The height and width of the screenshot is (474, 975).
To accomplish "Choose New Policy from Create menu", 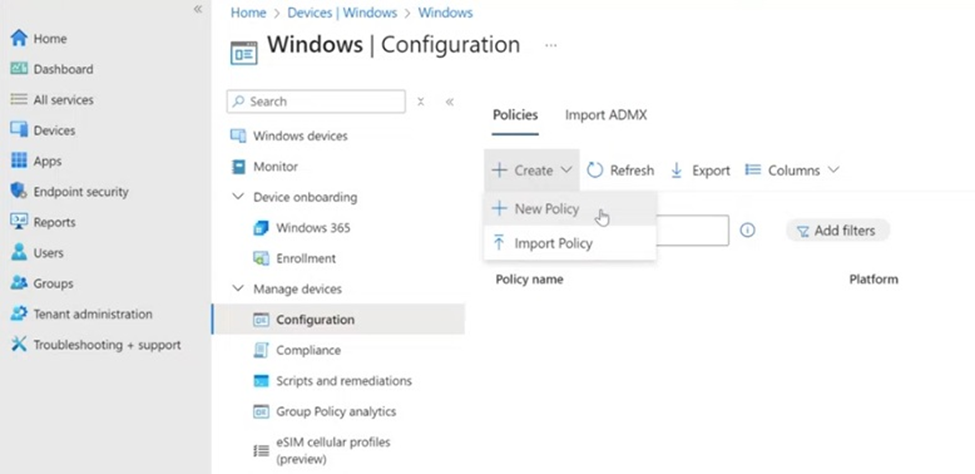I will click(x=546, y=209).
